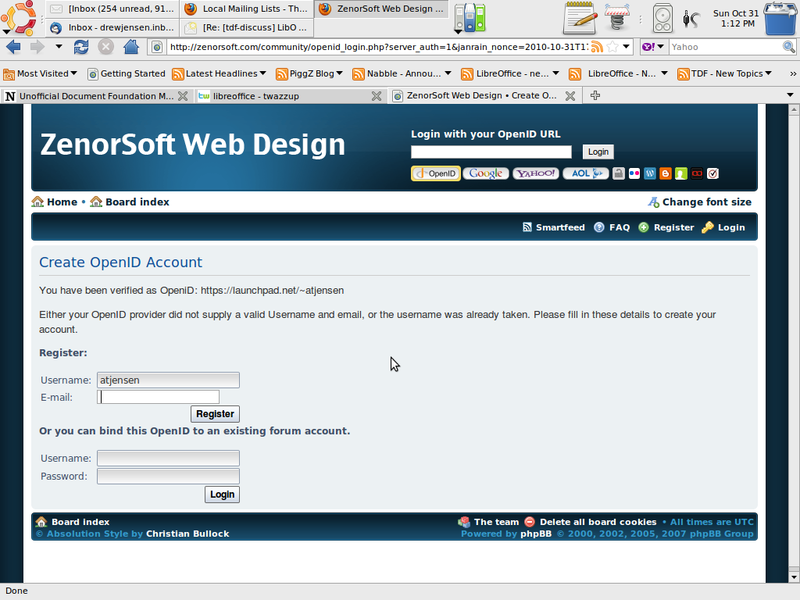This screenshot has width=800, height=600.
Task: Open the file cabinet binders panel icon
Action: [x=469, y=18]
